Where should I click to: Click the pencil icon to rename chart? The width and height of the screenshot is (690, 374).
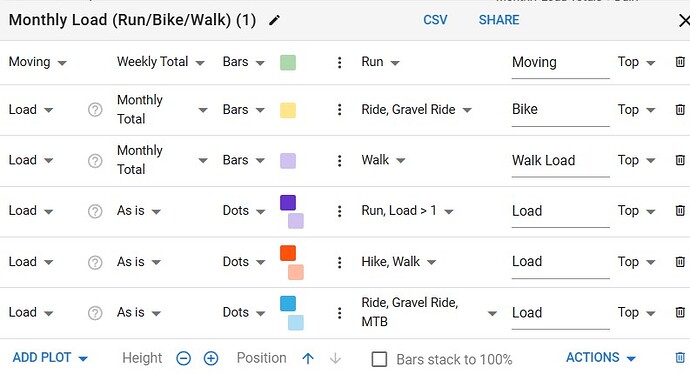pos(274,20)
